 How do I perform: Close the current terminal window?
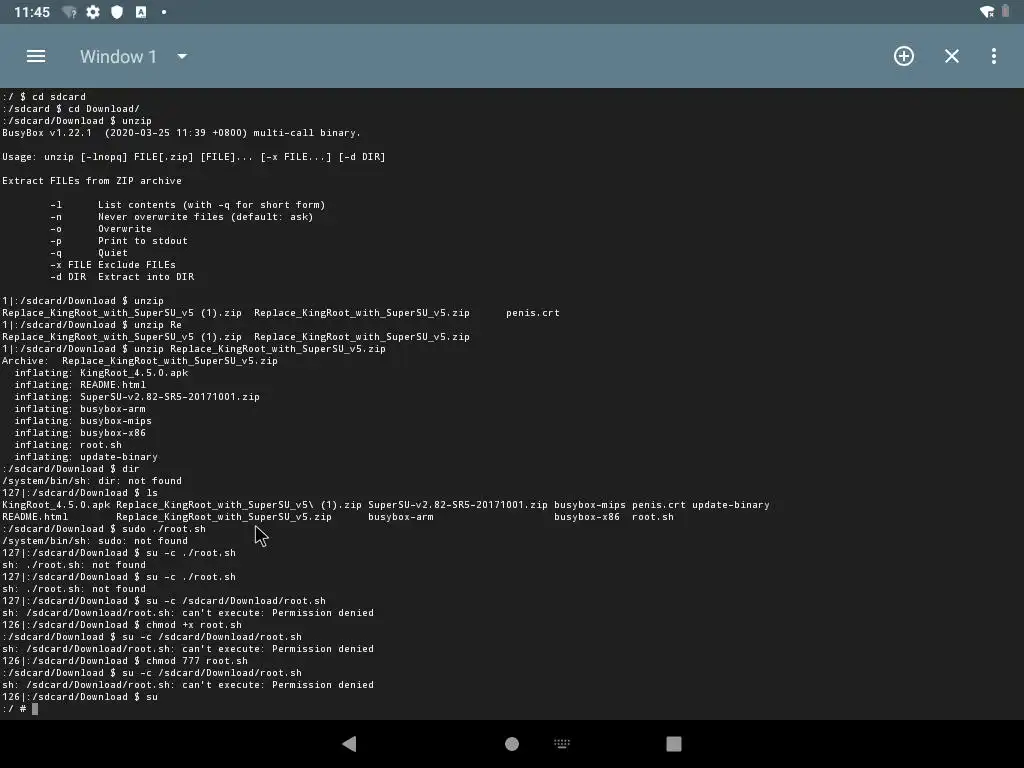952,56
